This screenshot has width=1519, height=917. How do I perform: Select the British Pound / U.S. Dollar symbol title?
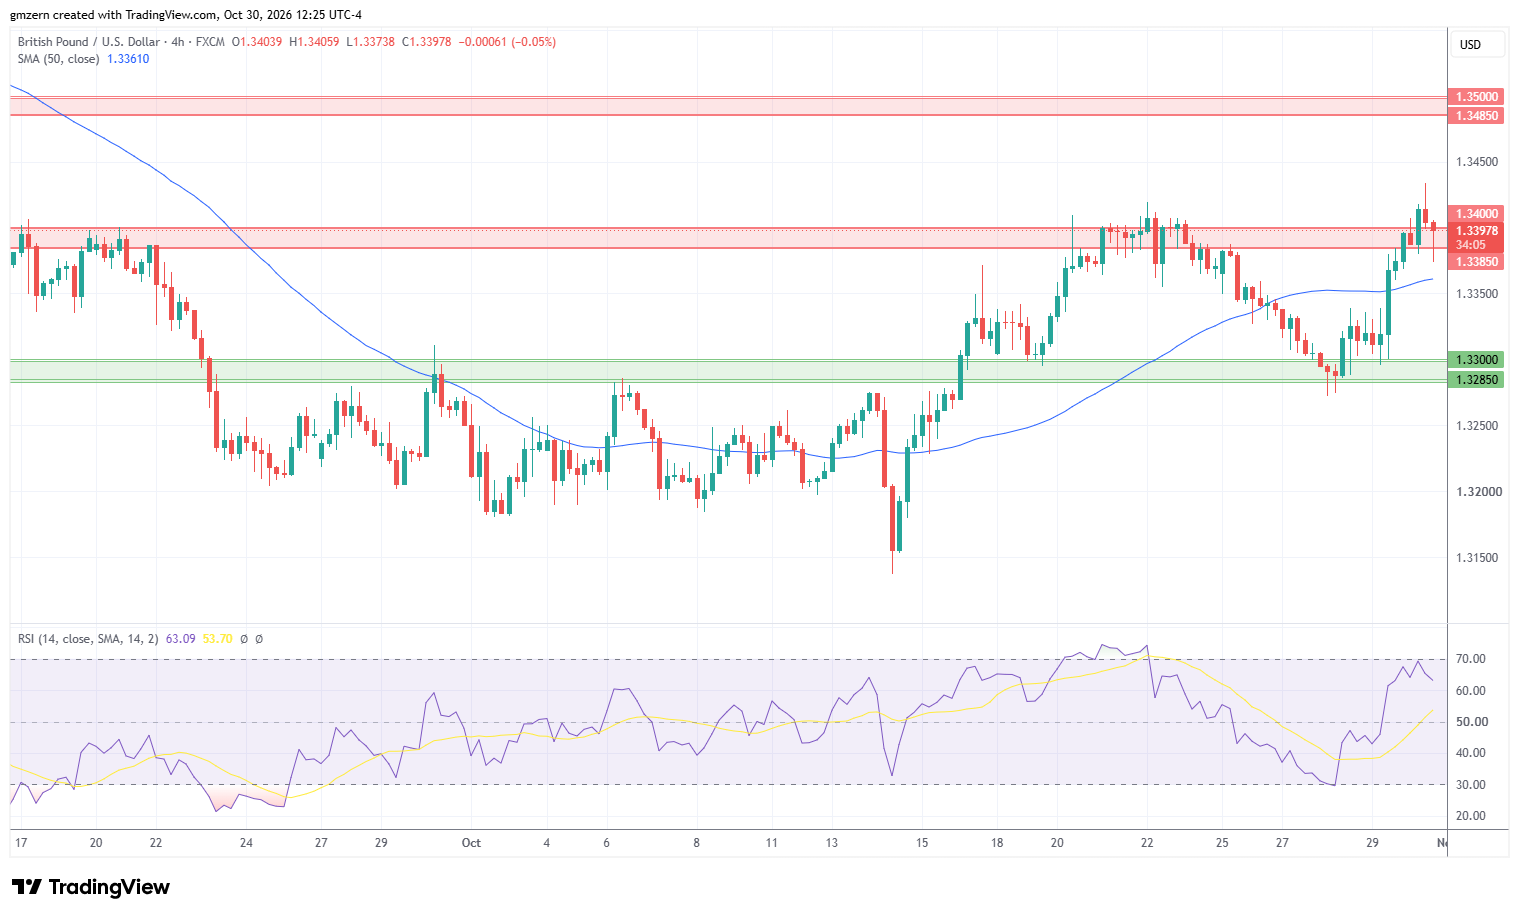point(88,42)
